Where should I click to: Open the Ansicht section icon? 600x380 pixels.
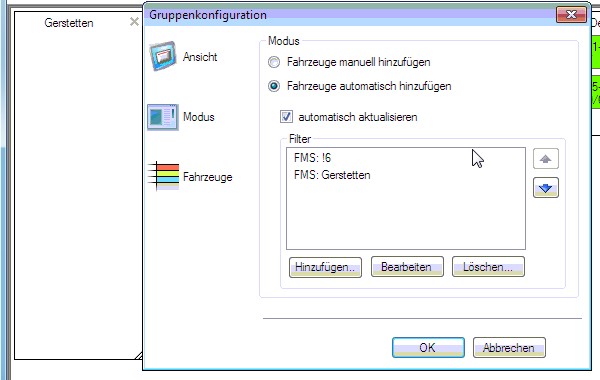click(x=163, y=56)
